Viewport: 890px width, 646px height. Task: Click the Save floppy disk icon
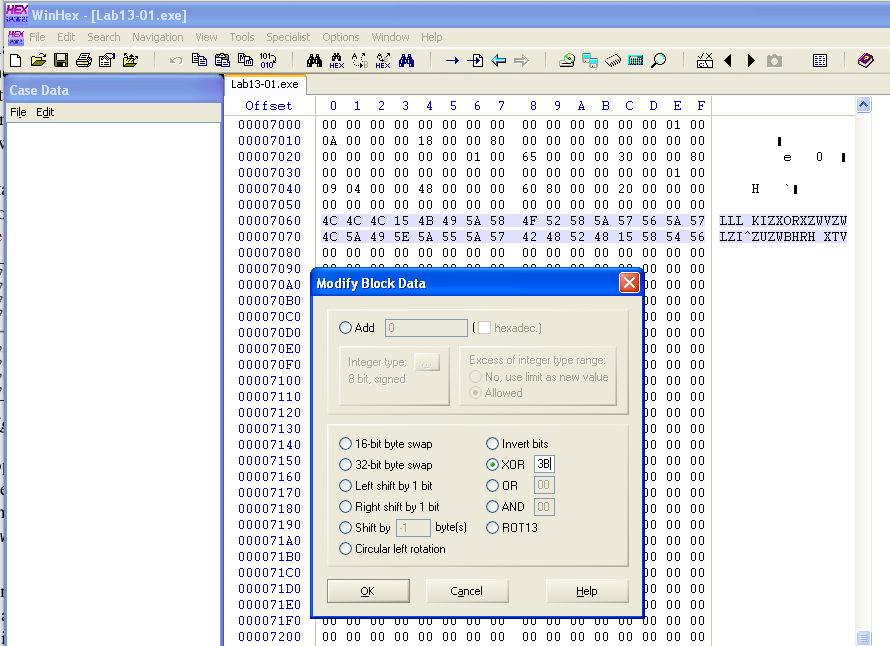(x=61, y=60)
